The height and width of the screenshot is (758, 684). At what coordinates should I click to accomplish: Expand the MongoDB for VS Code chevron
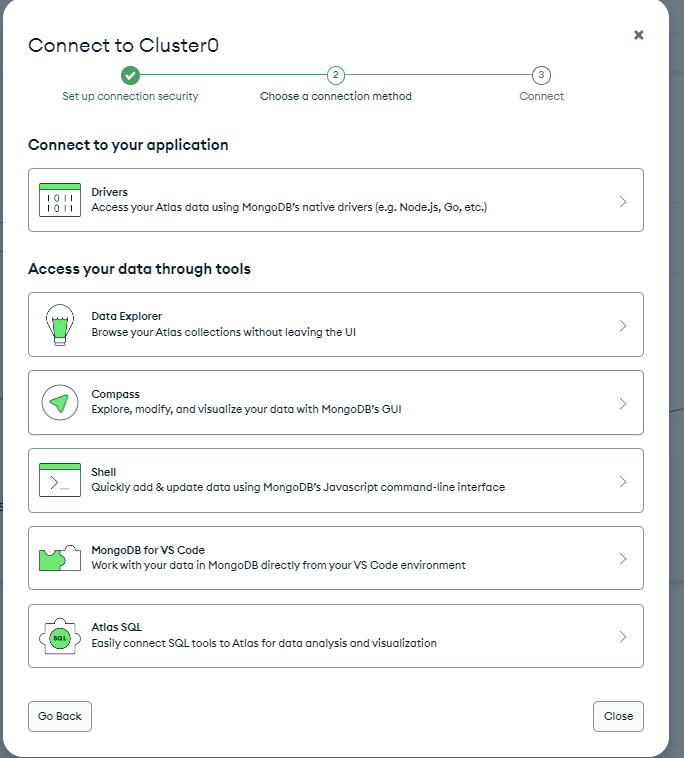pyautogui.click(x=623, y=559)
